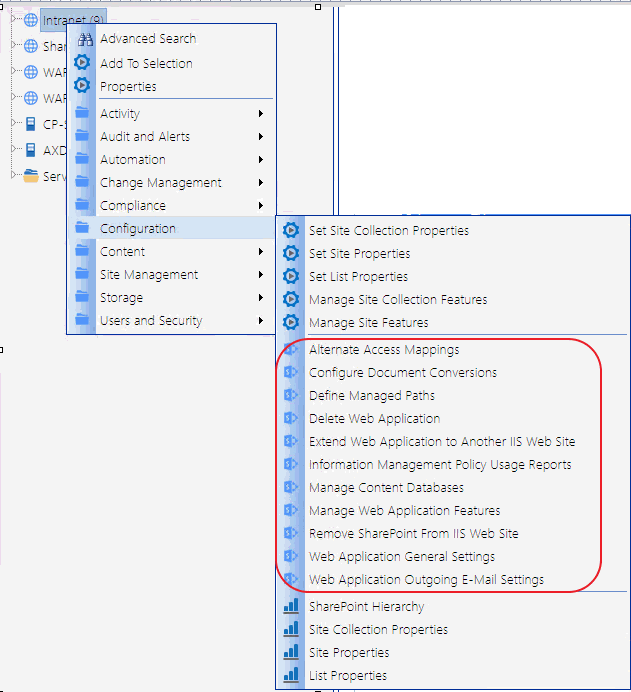631x692 pixels.
Task: Click the globe icon of Intranet node
Action: point(30,20)
